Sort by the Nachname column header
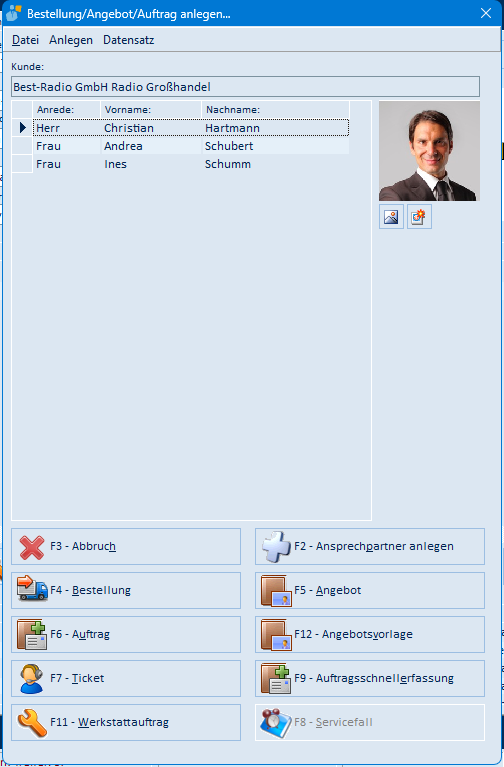 click(x=275, y=110)
